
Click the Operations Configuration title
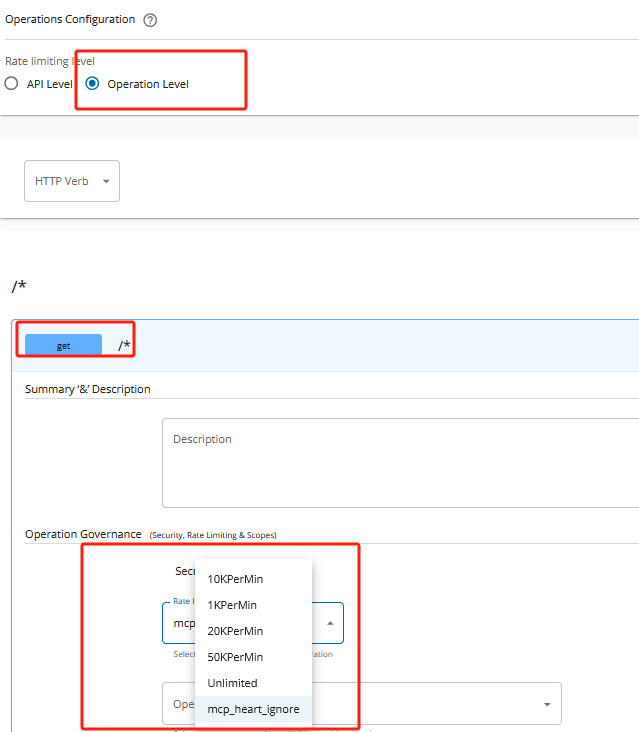click(70, 20)
